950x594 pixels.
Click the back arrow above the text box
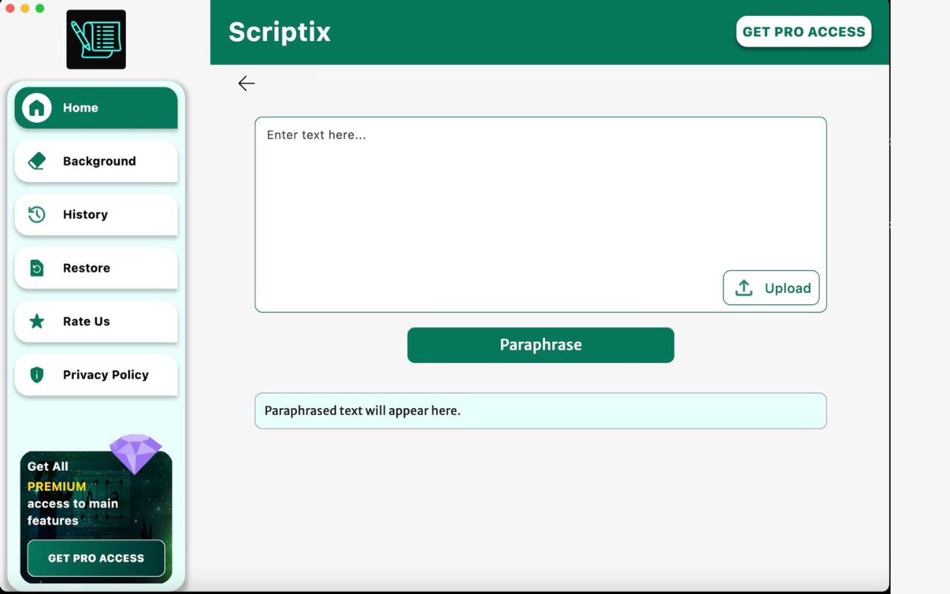pos(246,83)
